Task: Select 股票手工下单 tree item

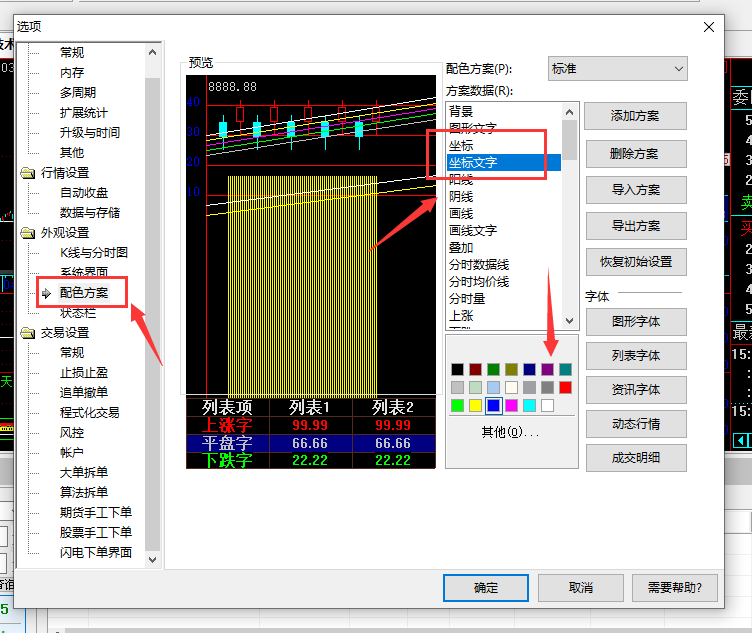Action: click(x=96, y=532)
